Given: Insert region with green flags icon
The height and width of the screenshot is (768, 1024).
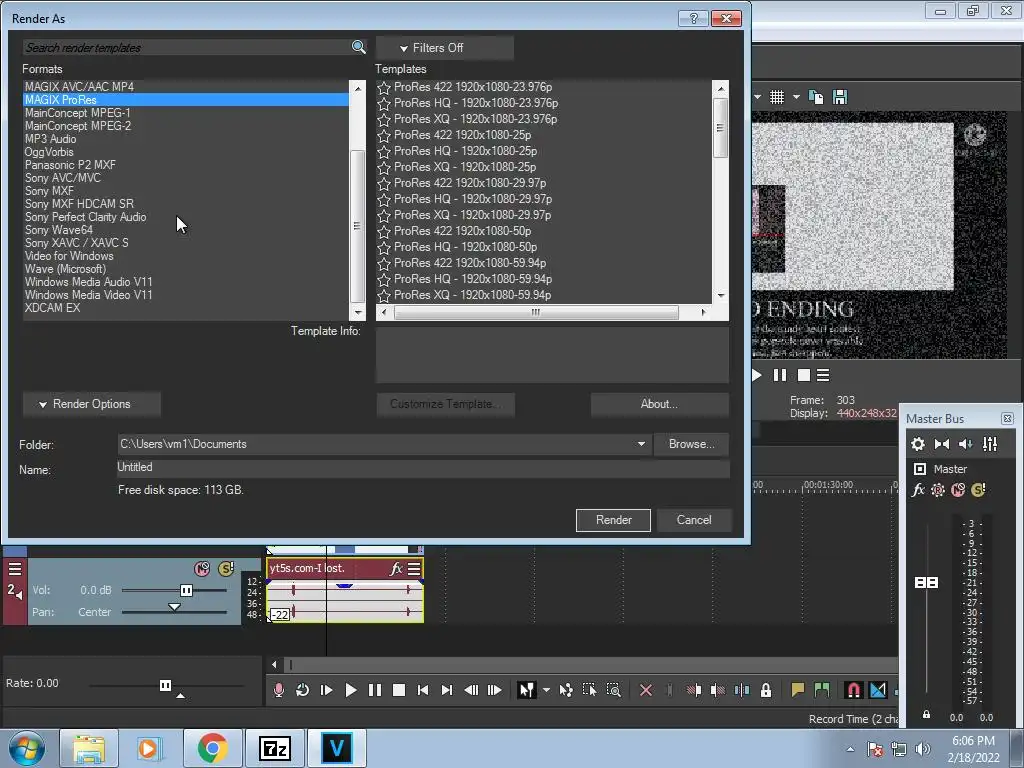Looking at the screenshot, I should tap(822, 690).
